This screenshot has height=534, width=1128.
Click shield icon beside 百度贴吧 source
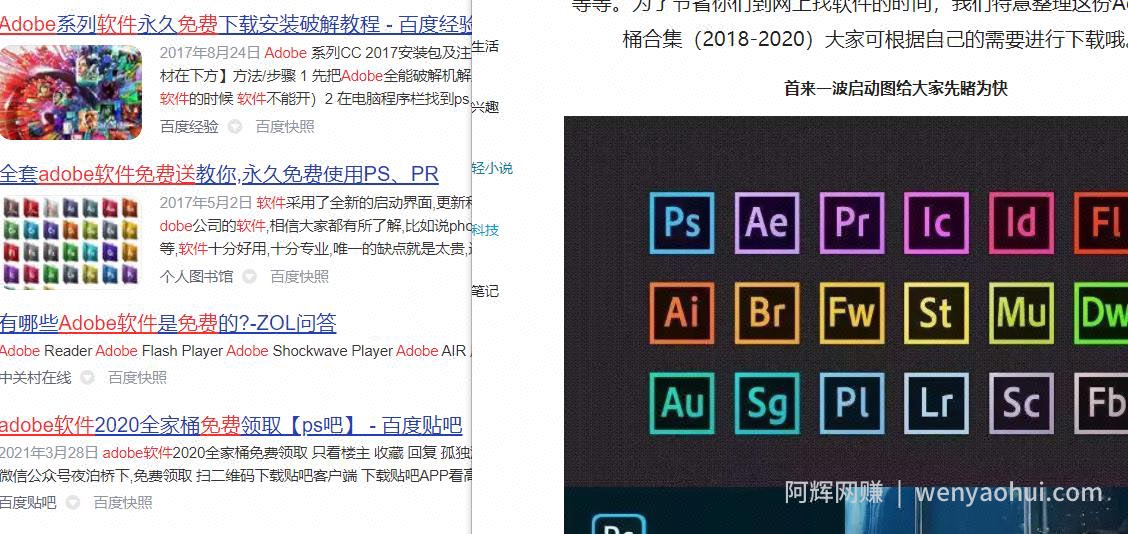point(73,502)
